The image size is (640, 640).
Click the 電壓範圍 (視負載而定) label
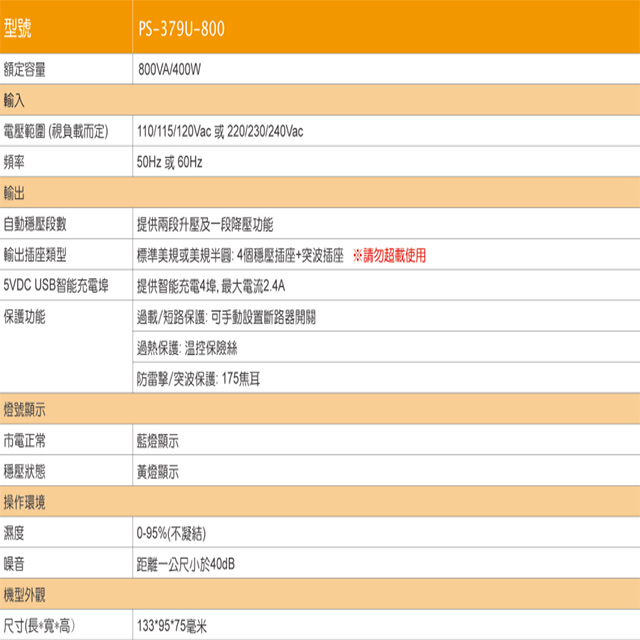[56, 131]
